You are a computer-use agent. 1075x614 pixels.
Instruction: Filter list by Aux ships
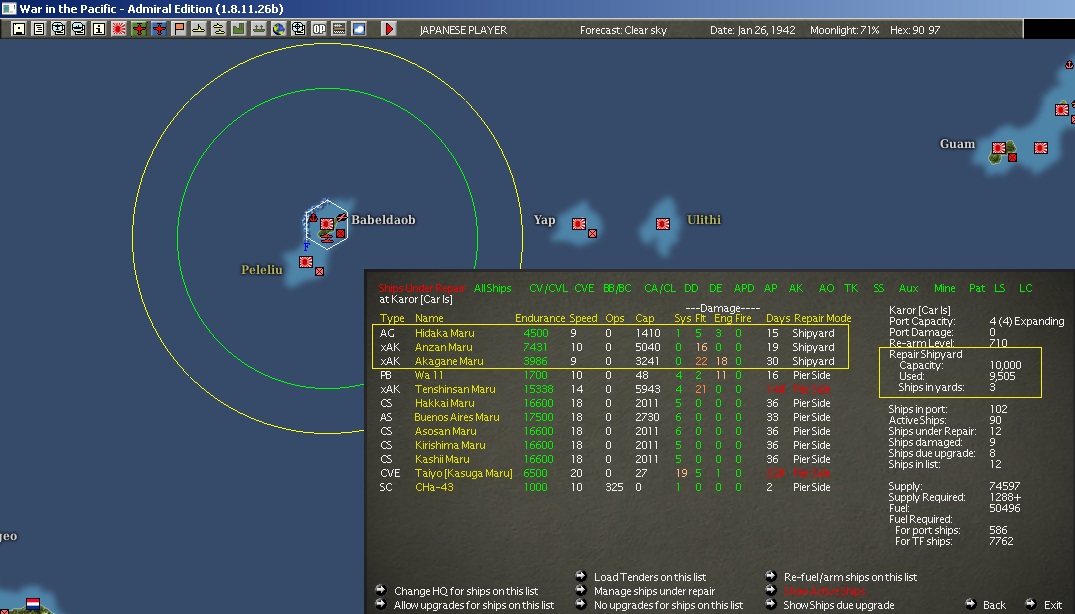(908, 288)
